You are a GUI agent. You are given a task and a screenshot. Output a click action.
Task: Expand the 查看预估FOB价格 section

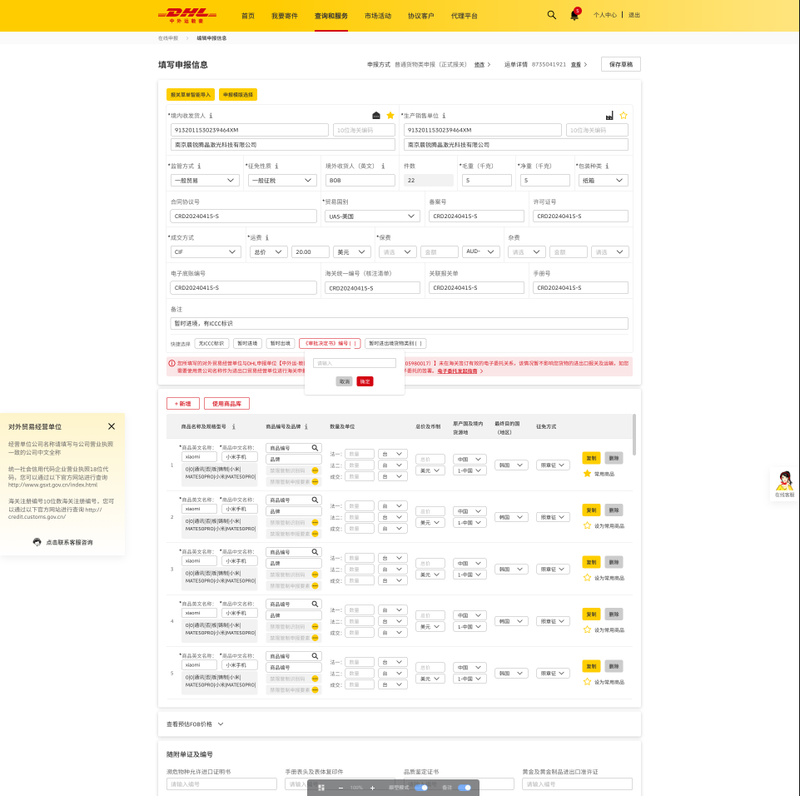coord(195,724)
